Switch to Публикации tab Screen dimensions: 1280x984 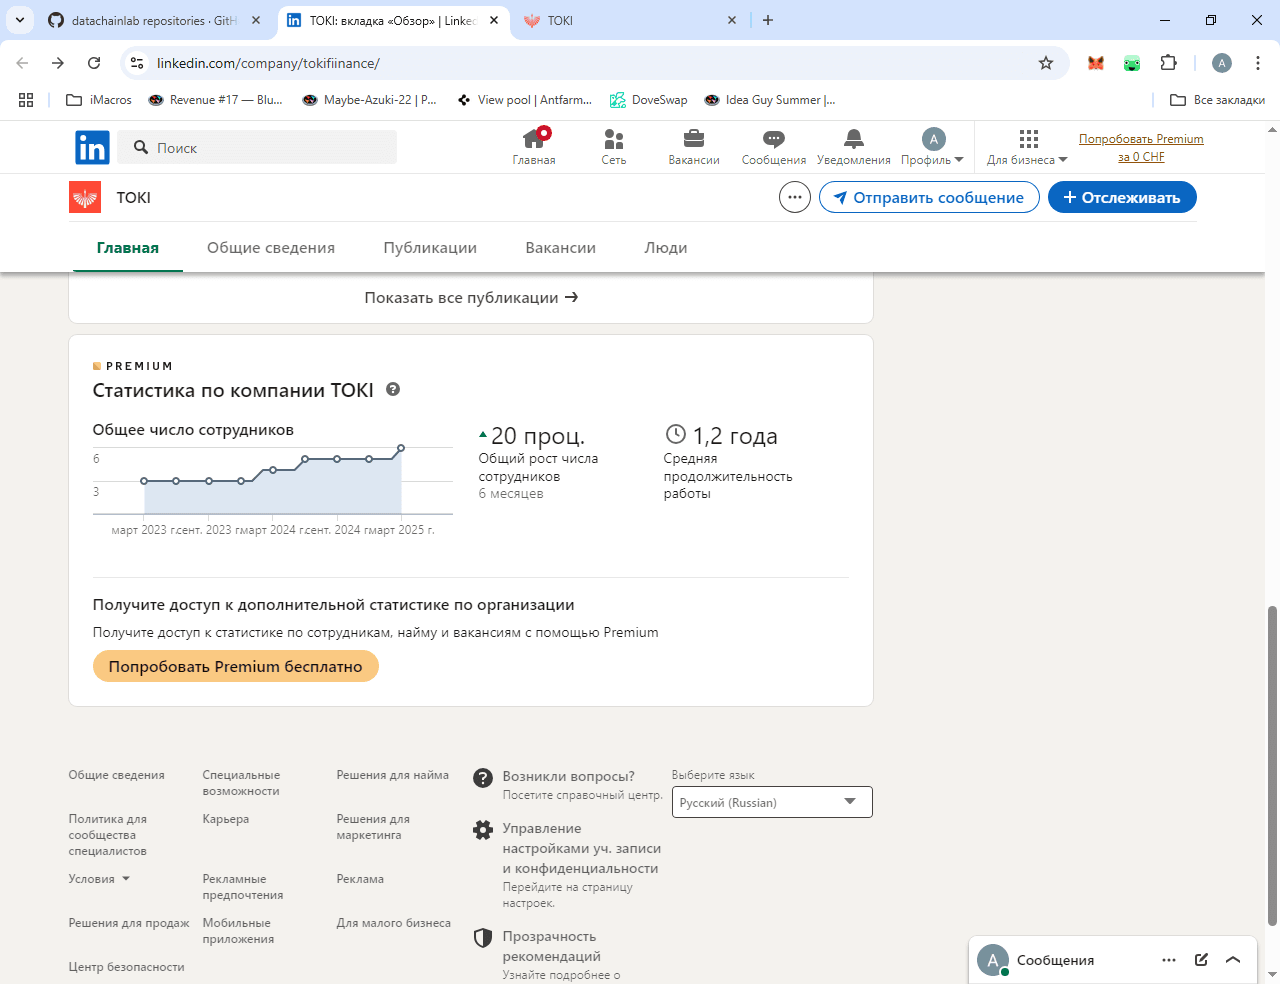pyautogui.click(x=430, y=248)
